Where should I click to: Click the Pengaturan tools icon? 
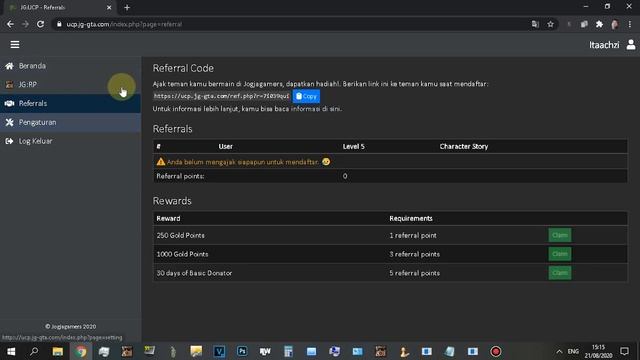pyautogui.click(x=9, y=122)
